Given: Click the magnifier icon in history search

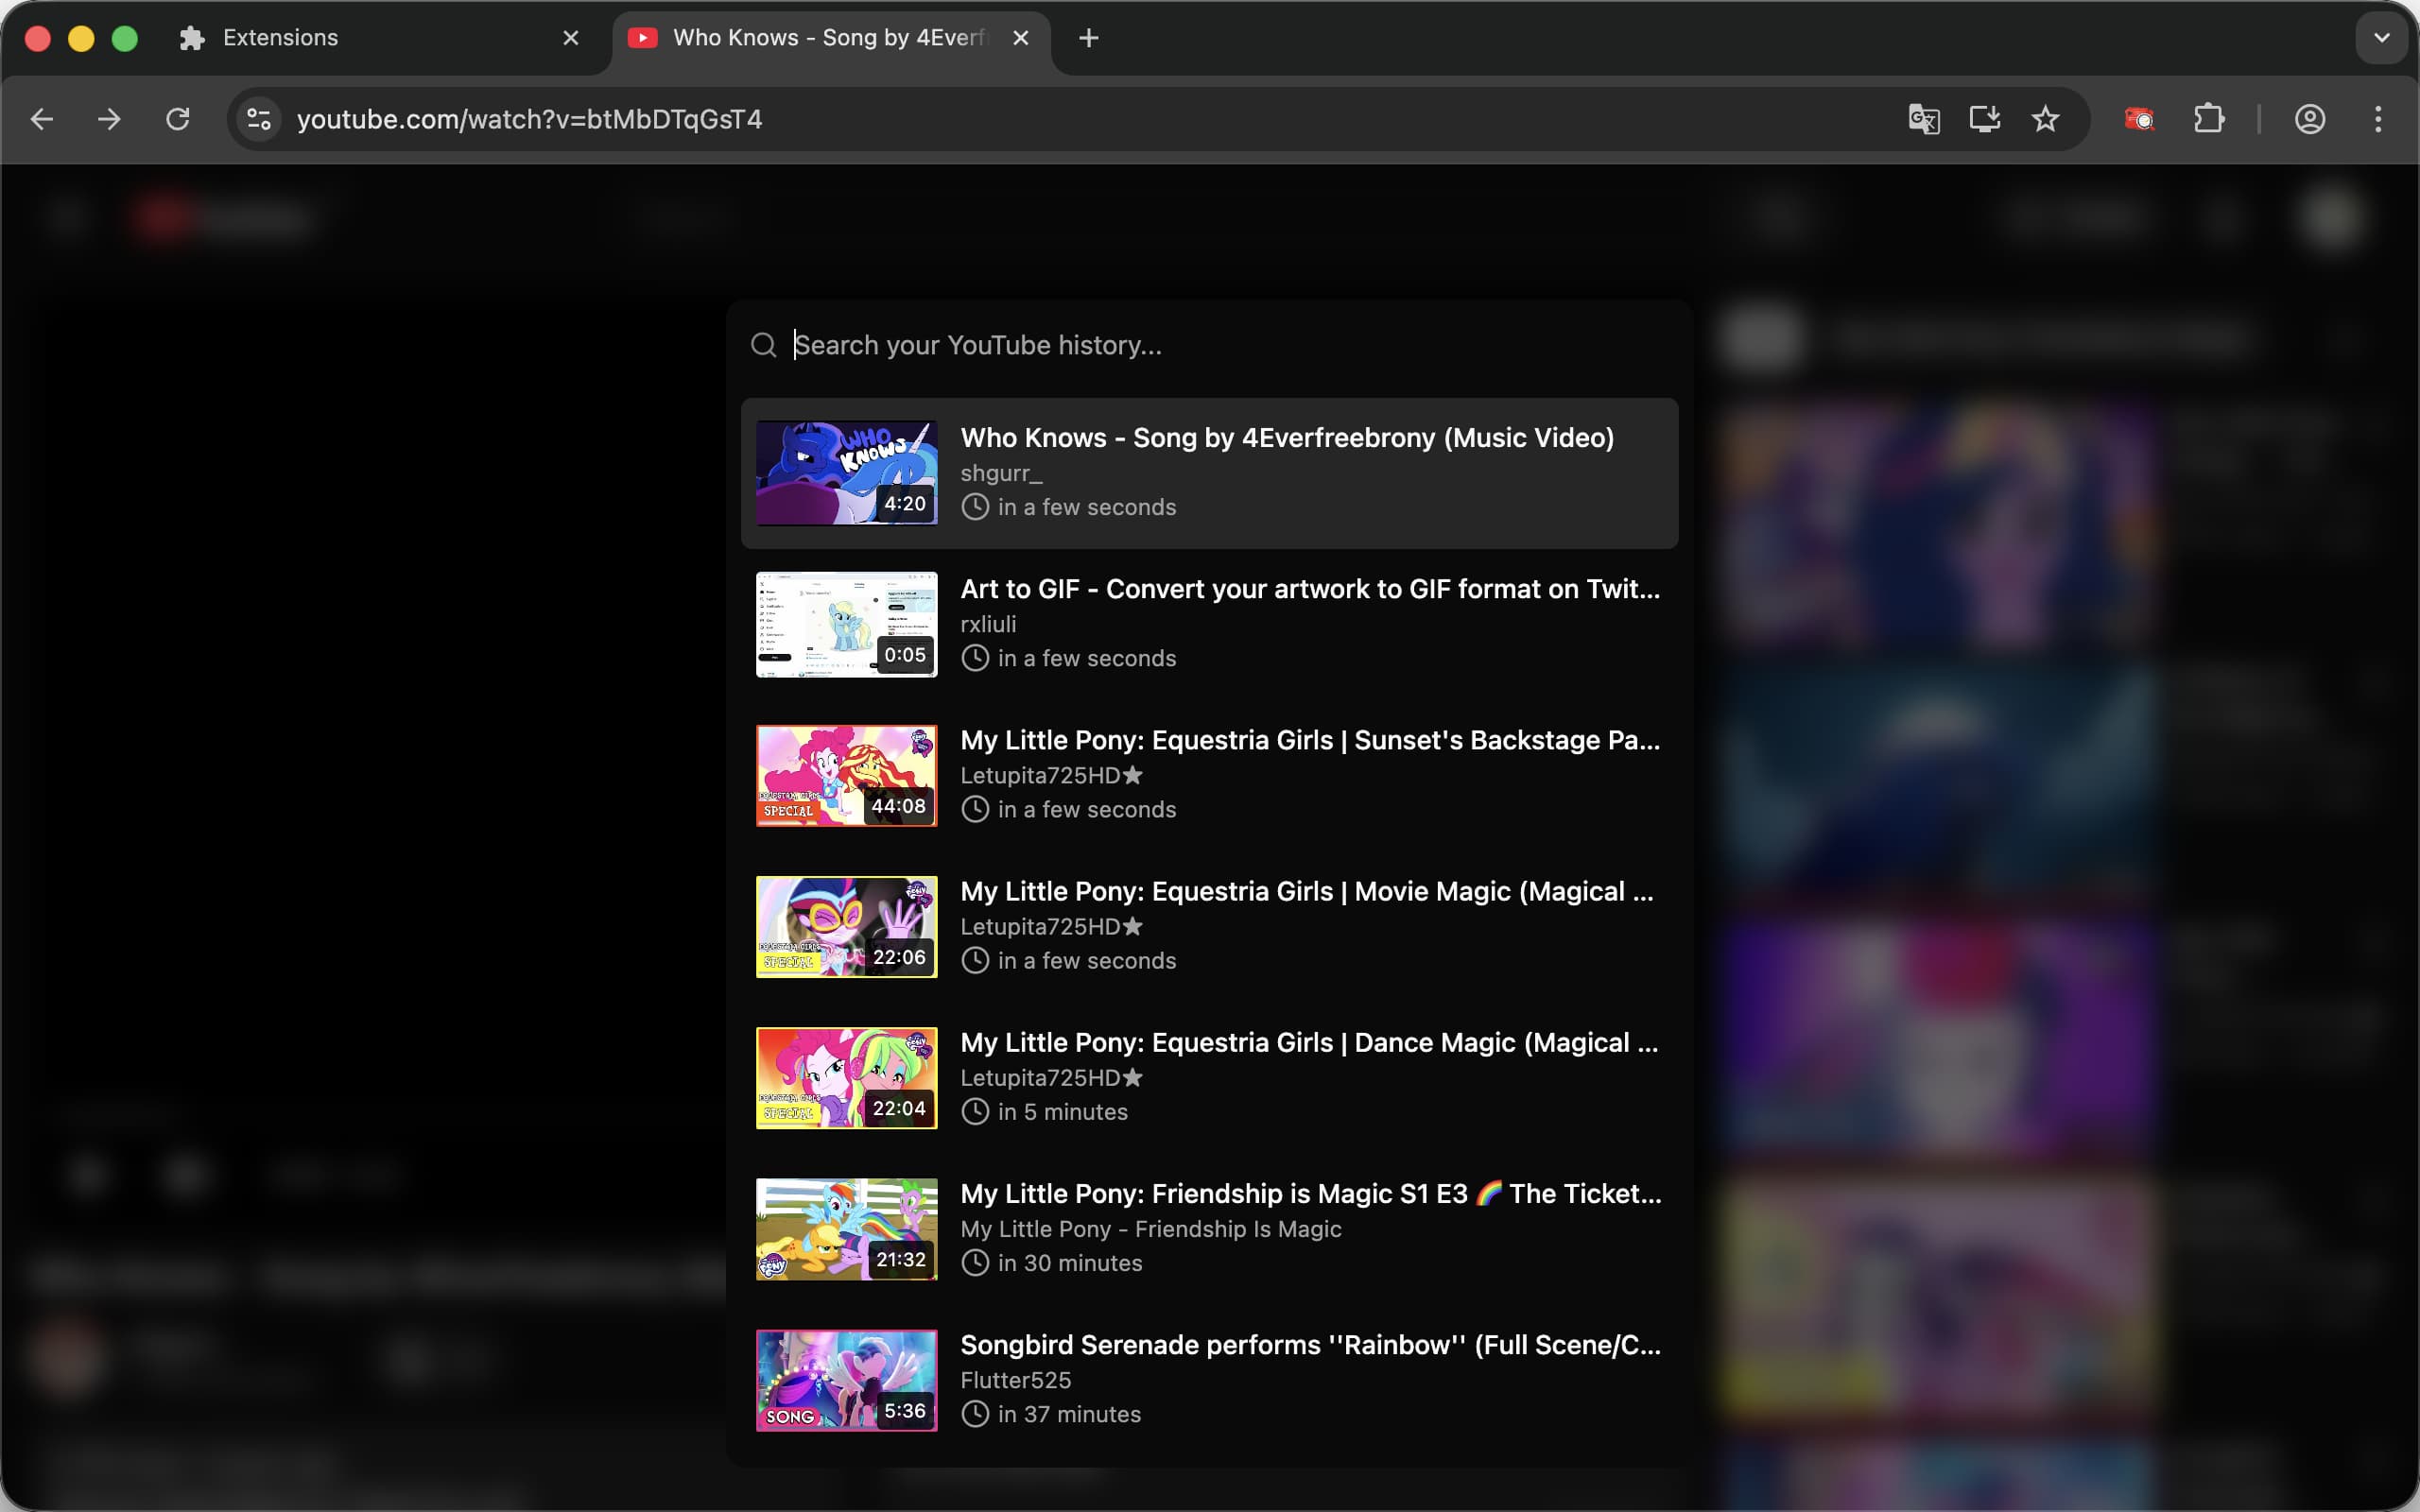Looking at the screenshot, I should pos(764,345).
